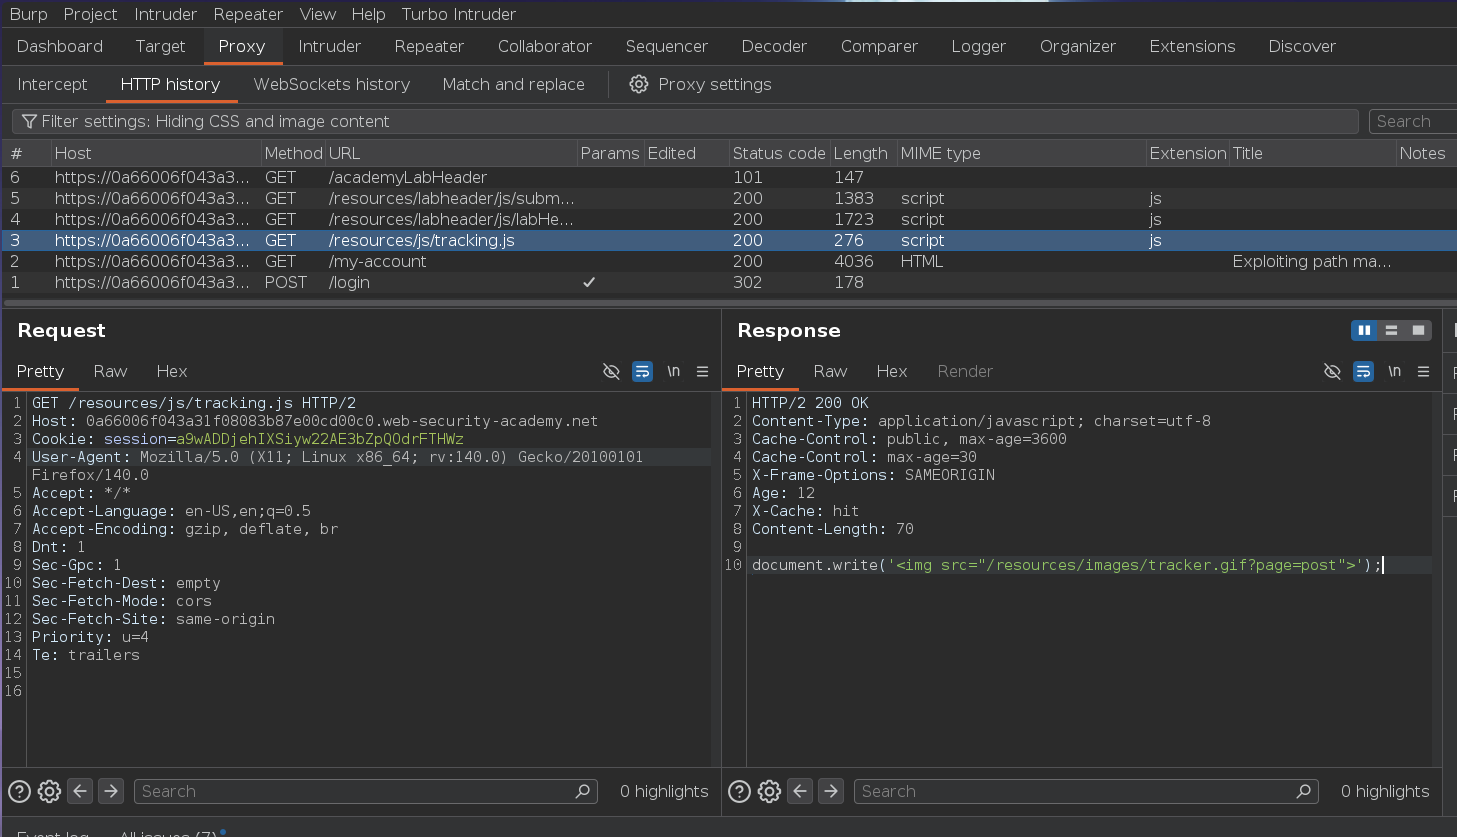
Task: Switch Response view to Render
Action: [965, 371]
